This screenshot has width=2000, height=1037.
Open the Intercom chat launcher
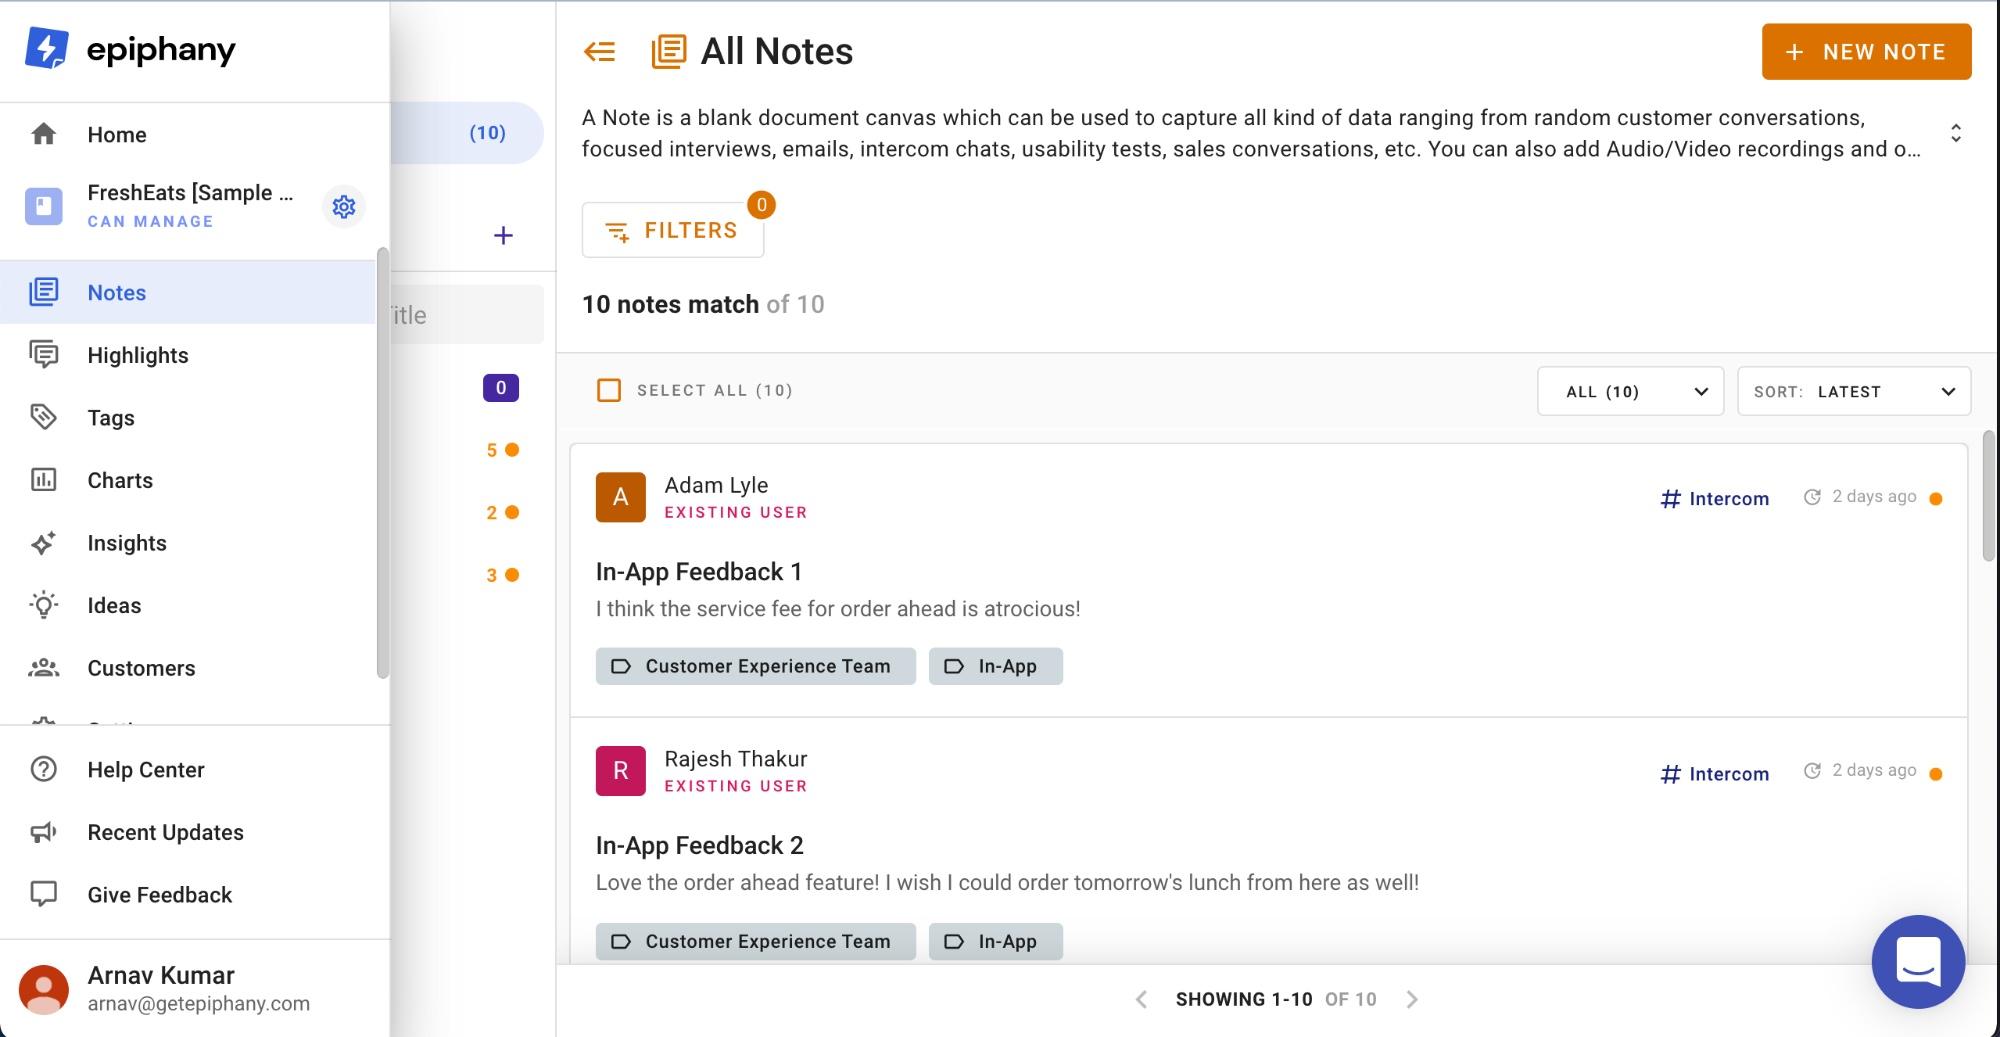click(x=1918, y=962)
